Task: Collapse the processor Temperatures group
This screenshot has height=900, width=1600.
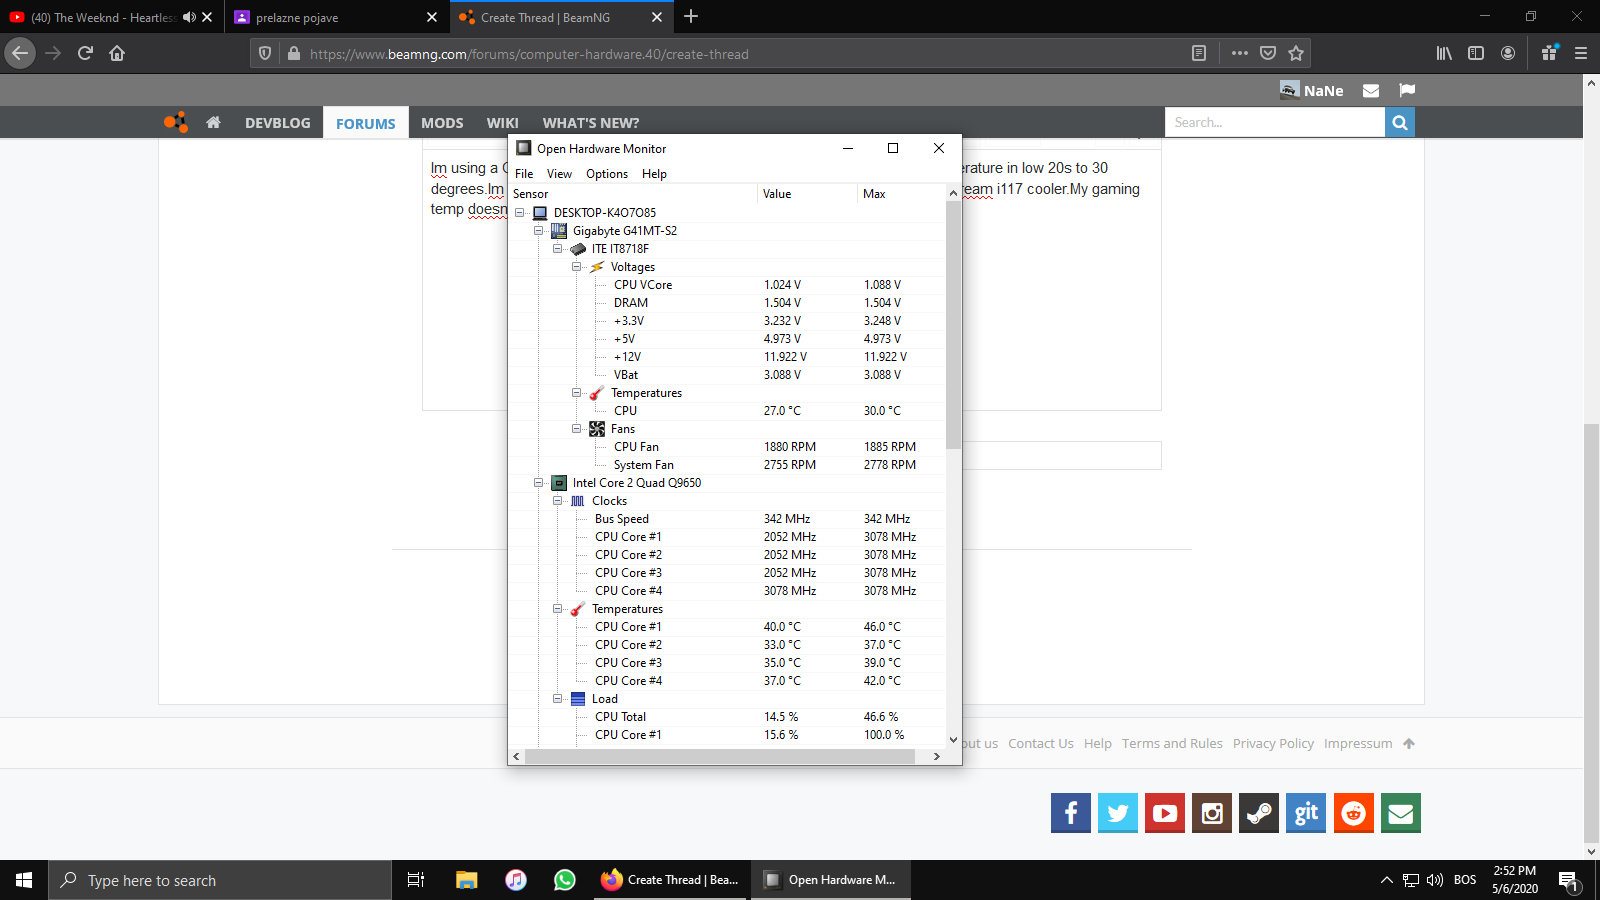Action: tap(558, 609)
